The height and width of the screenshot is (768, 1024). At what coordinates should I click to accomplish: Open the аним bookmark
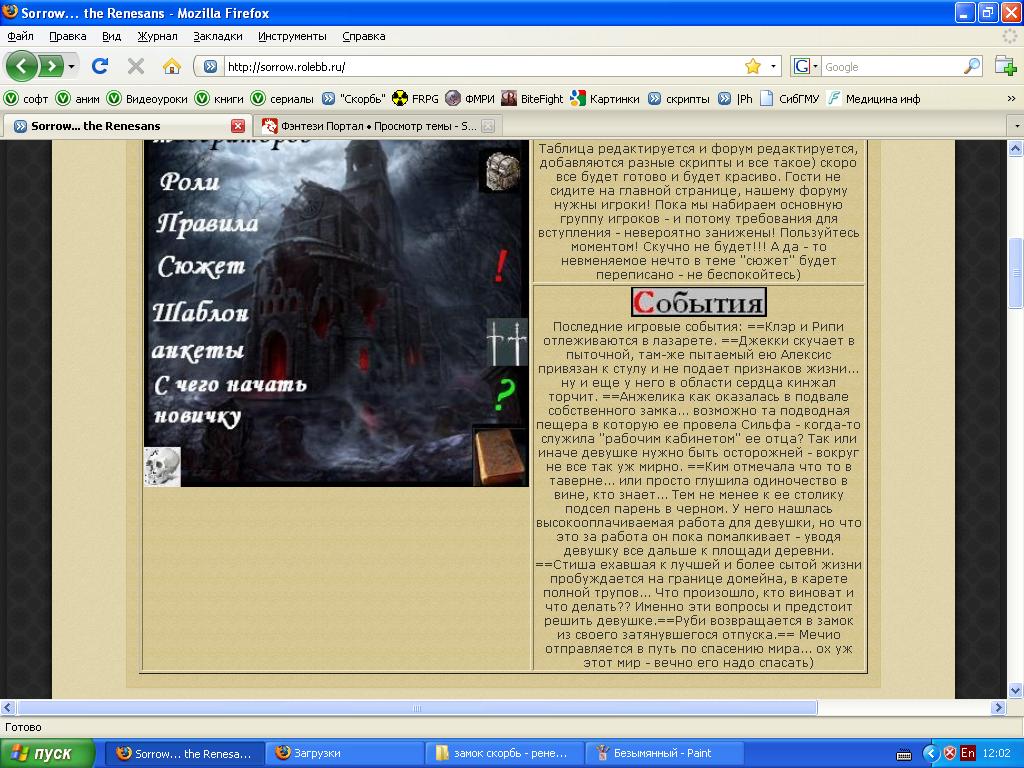click(x=78, y=99)
